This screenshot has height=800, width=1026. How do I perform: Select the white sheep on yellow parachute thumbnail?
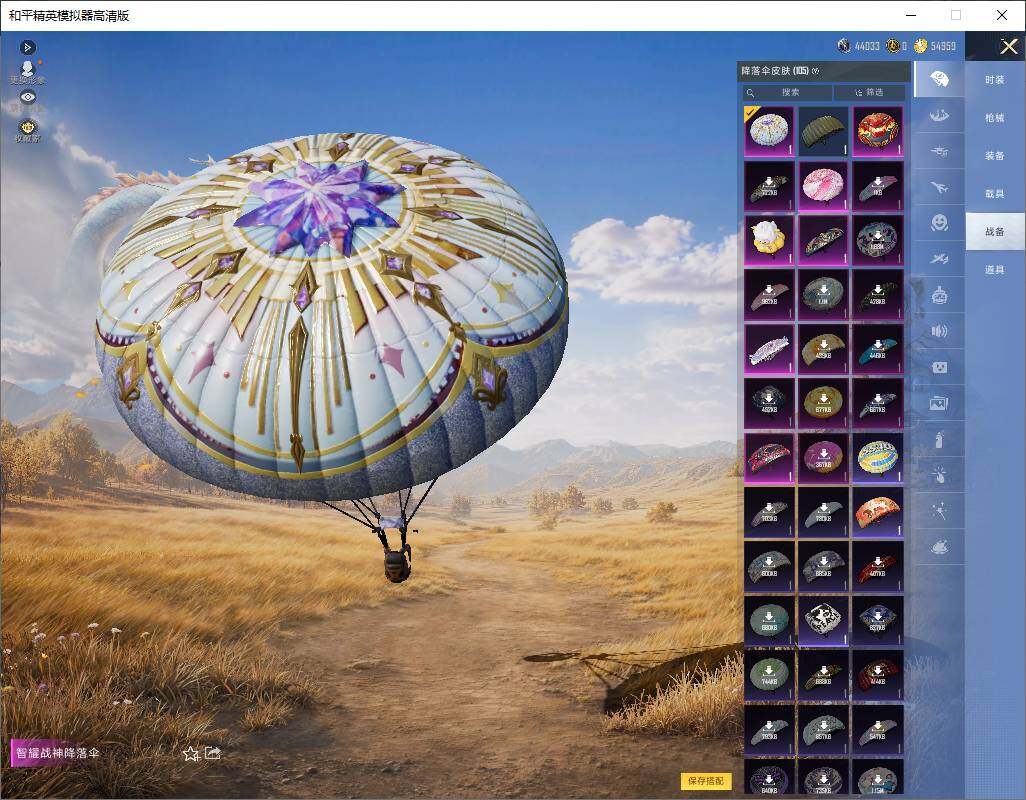pos(769,240)
